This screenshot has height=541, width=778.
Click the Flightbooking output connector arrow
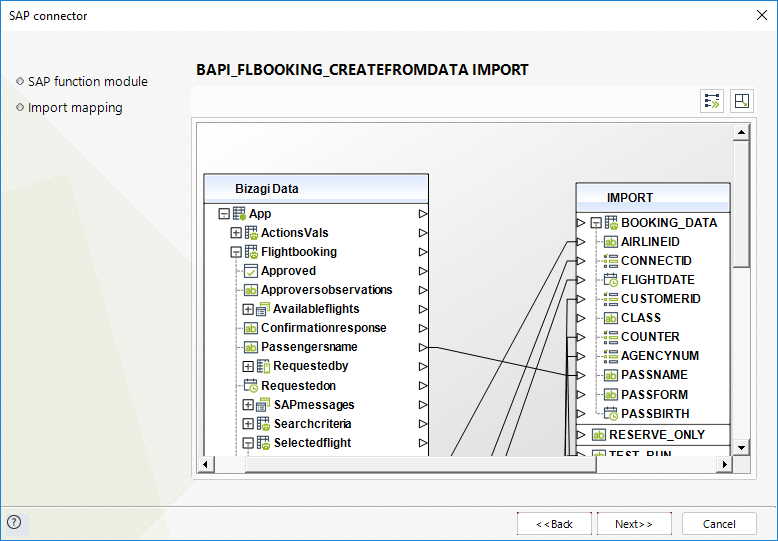pos(423,252)
